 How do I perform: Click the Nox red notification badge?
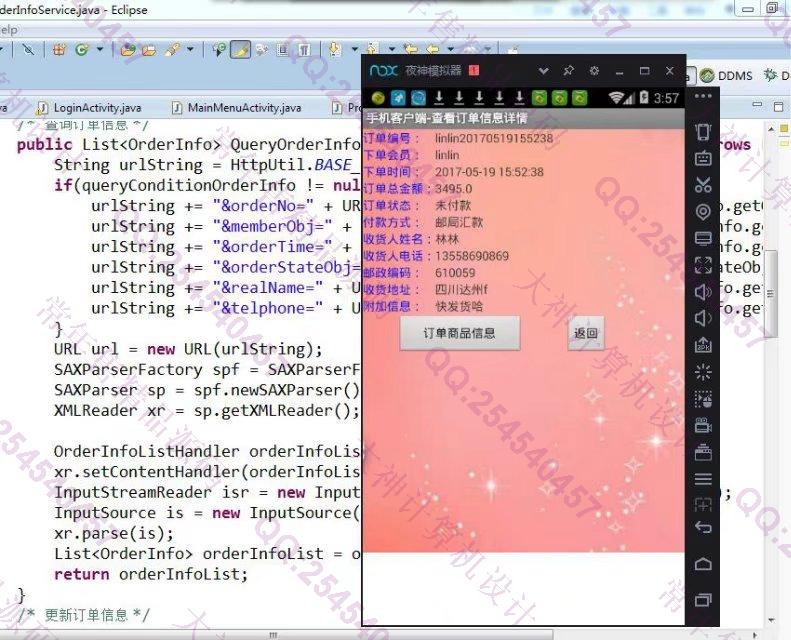(x=474, y=71)
